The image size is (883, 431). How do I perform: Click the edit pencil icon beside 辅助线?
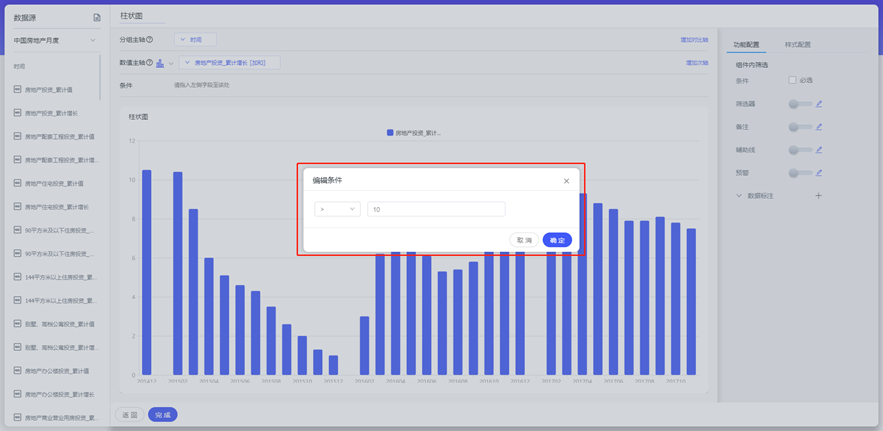[819, 150]
